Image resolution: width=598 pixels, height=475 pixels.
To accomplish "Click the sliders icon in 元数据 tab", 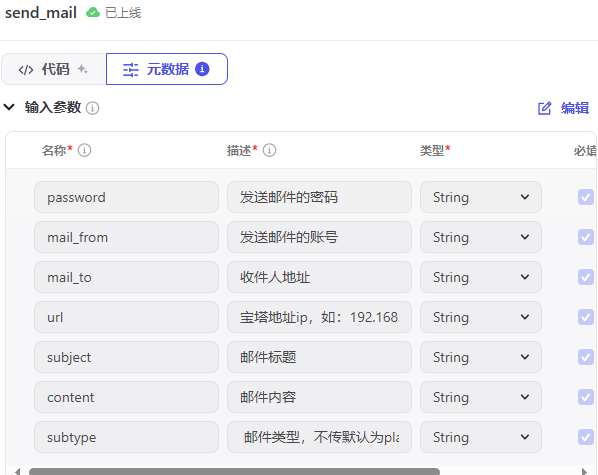I will tap(130, 70).
